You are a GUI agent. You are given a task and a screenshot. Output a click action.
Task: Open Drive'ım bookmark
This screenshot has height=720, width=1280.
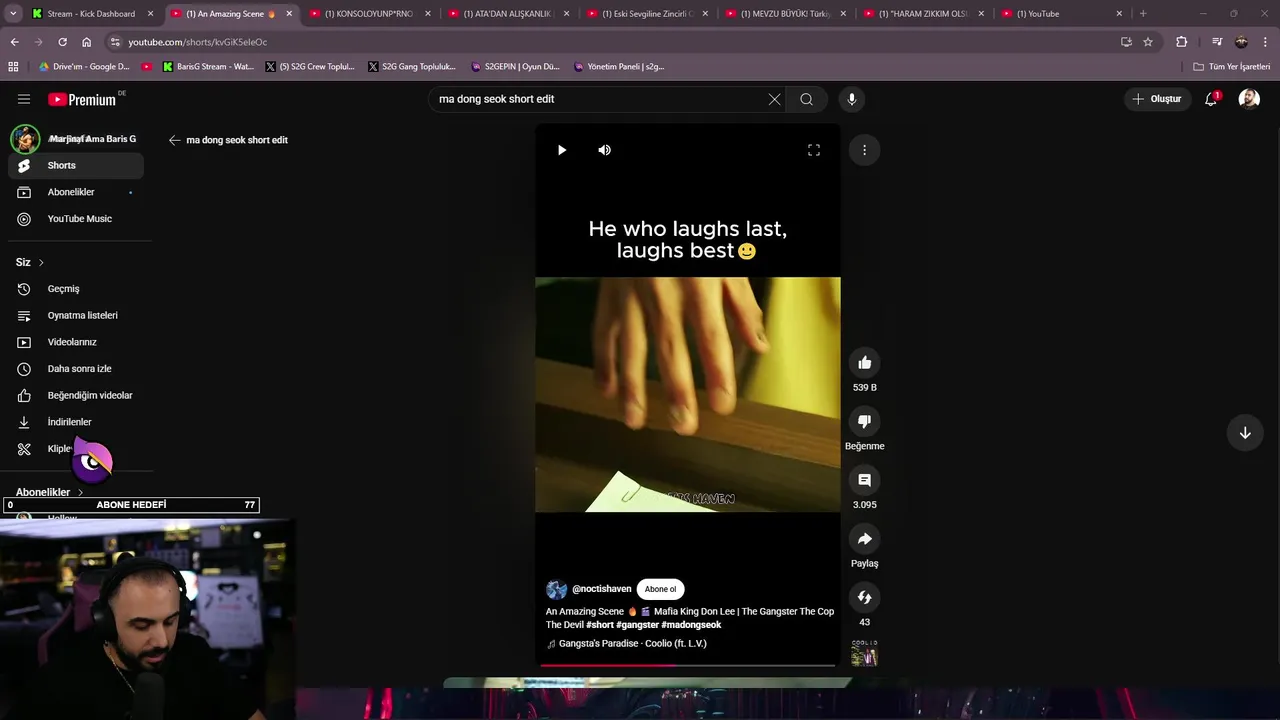coord(84,67)
